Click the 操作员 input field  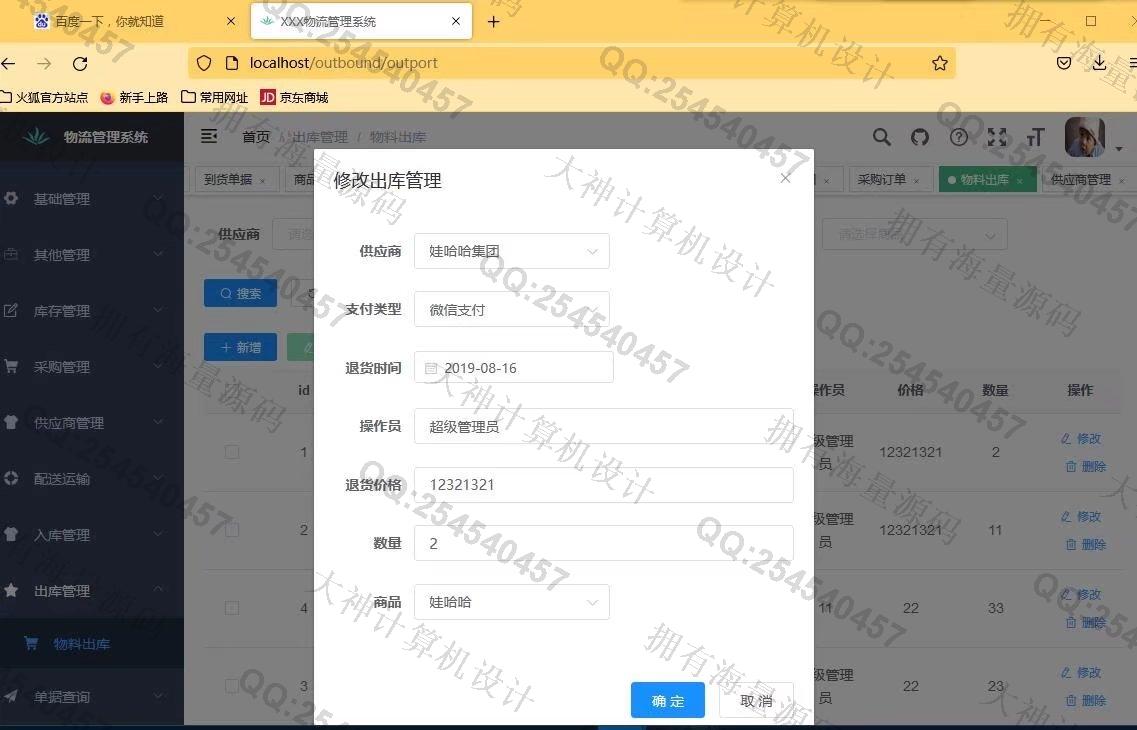603,426
